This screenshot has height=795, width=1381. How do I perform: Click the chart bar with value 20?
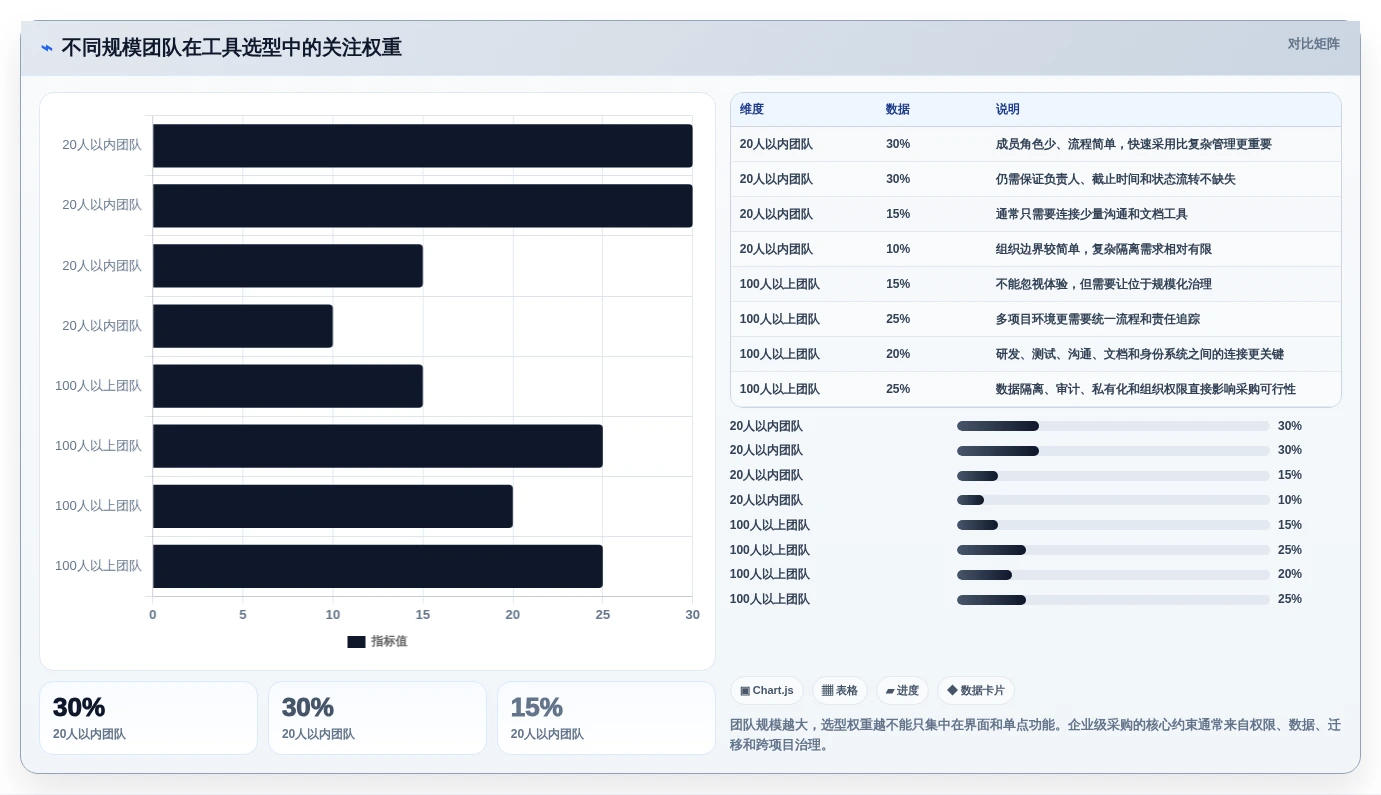[x=333, y=506]
